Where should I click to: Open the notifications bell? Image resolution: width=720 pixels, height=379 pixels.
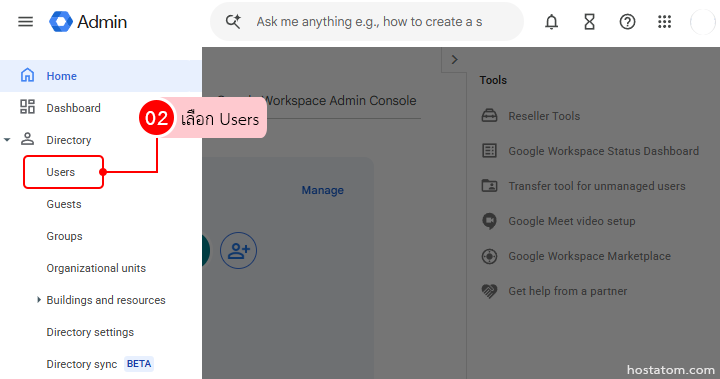coord(551,22)
